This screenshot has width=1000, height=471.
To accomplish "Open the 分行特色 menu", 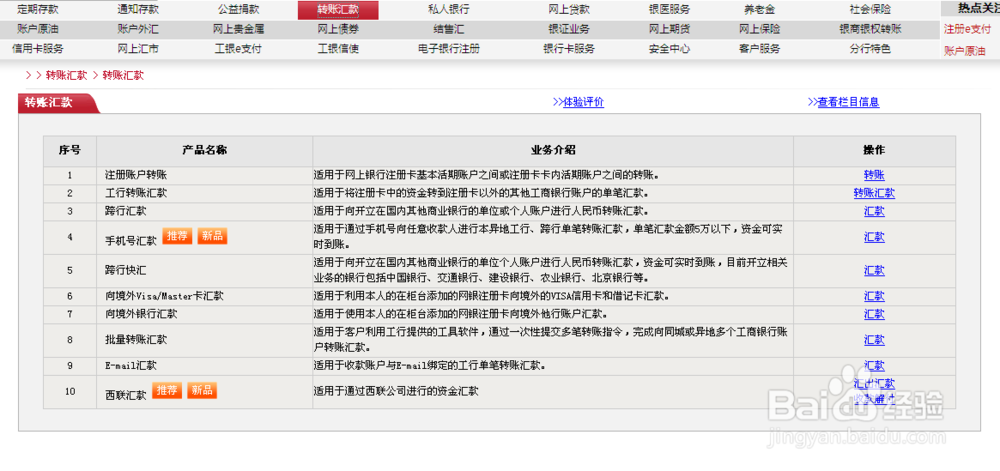I will pos(870,49).
